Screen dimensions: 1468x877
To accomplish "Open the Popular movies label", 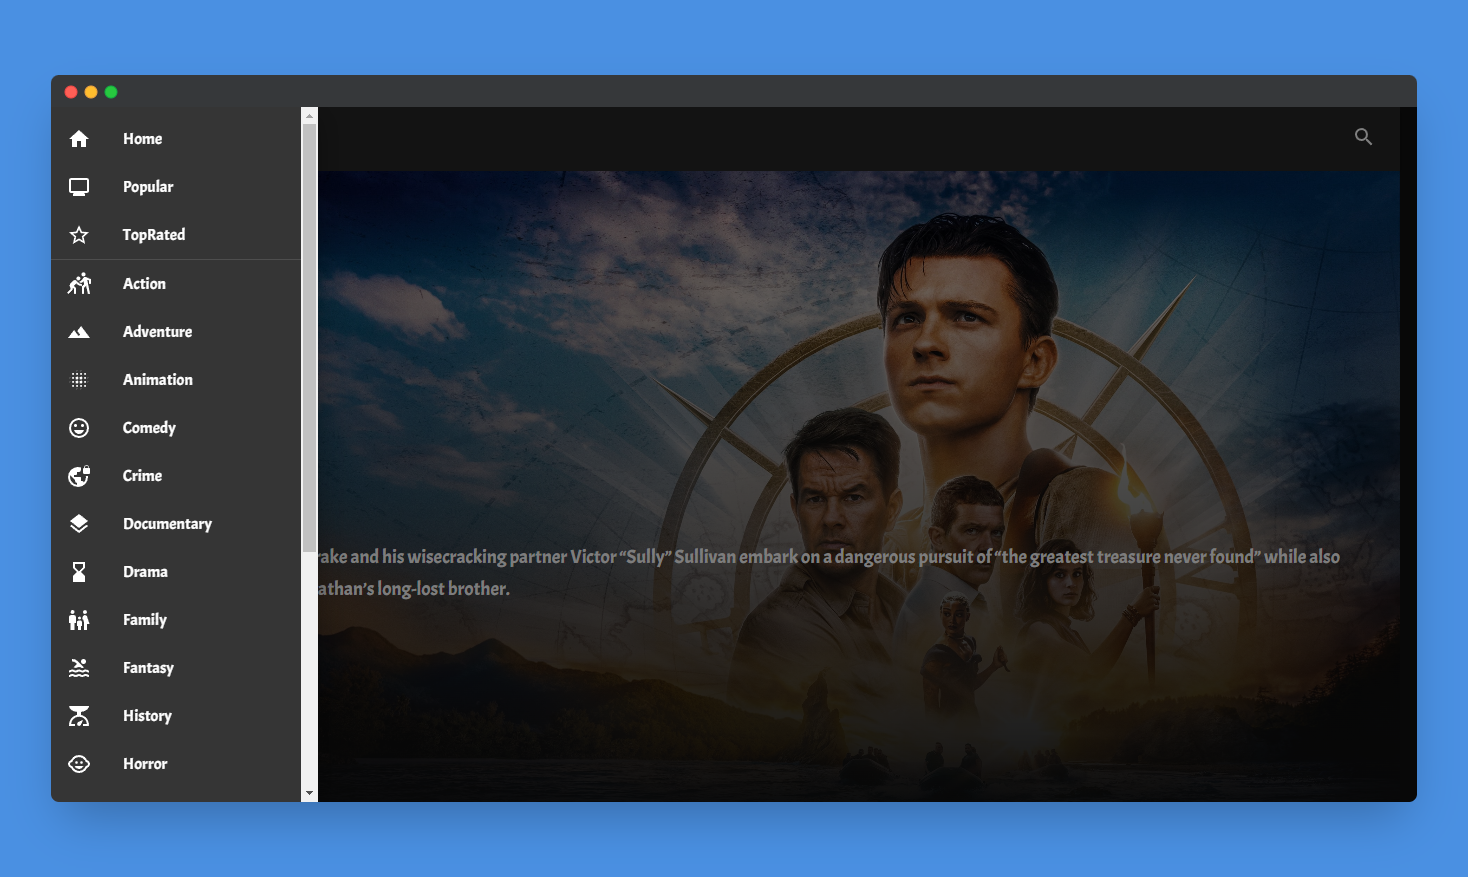I will click(x=148, y=187).
